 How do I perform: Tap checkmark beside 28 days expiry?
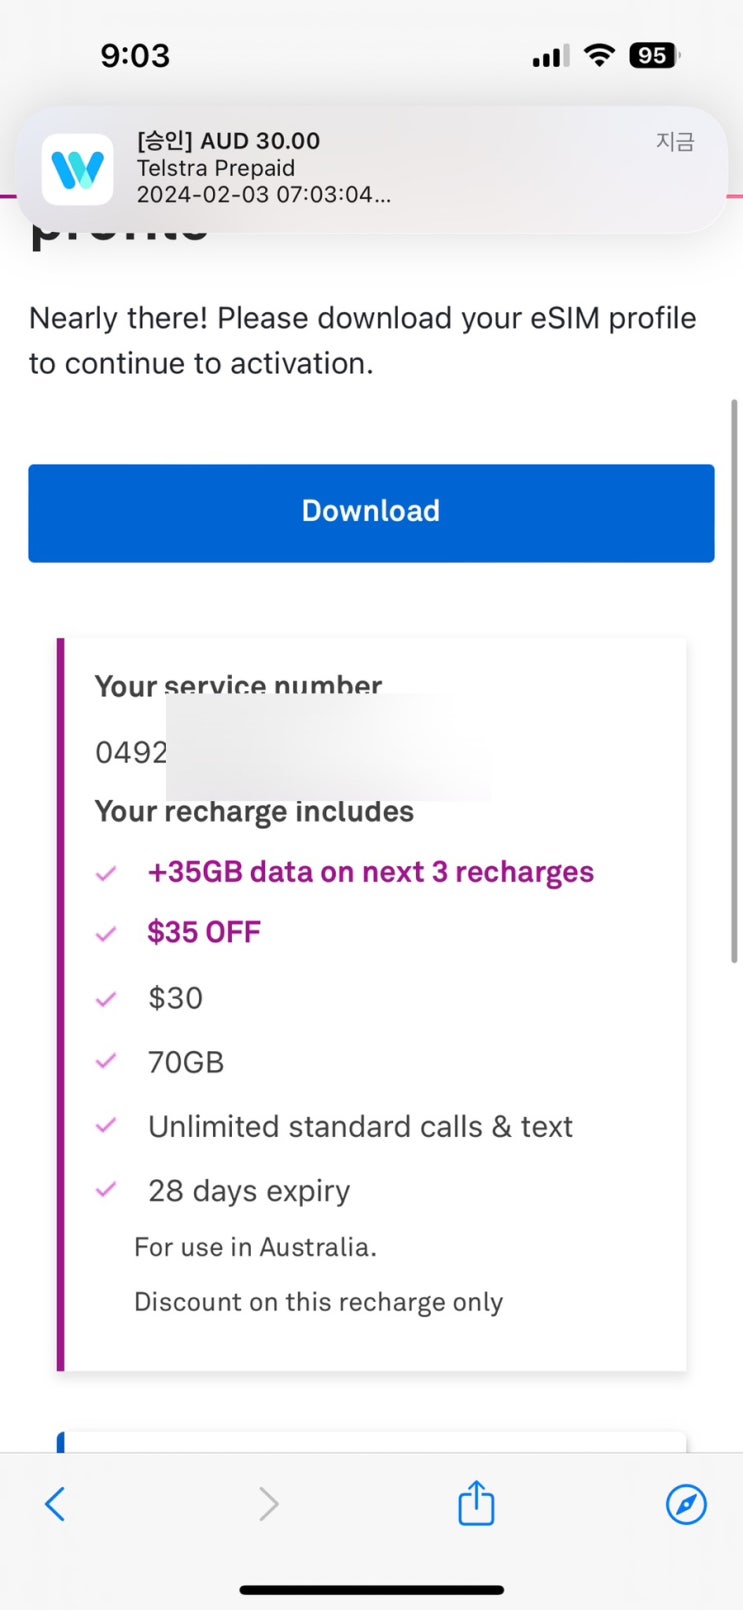click(x=106, y=1190)
